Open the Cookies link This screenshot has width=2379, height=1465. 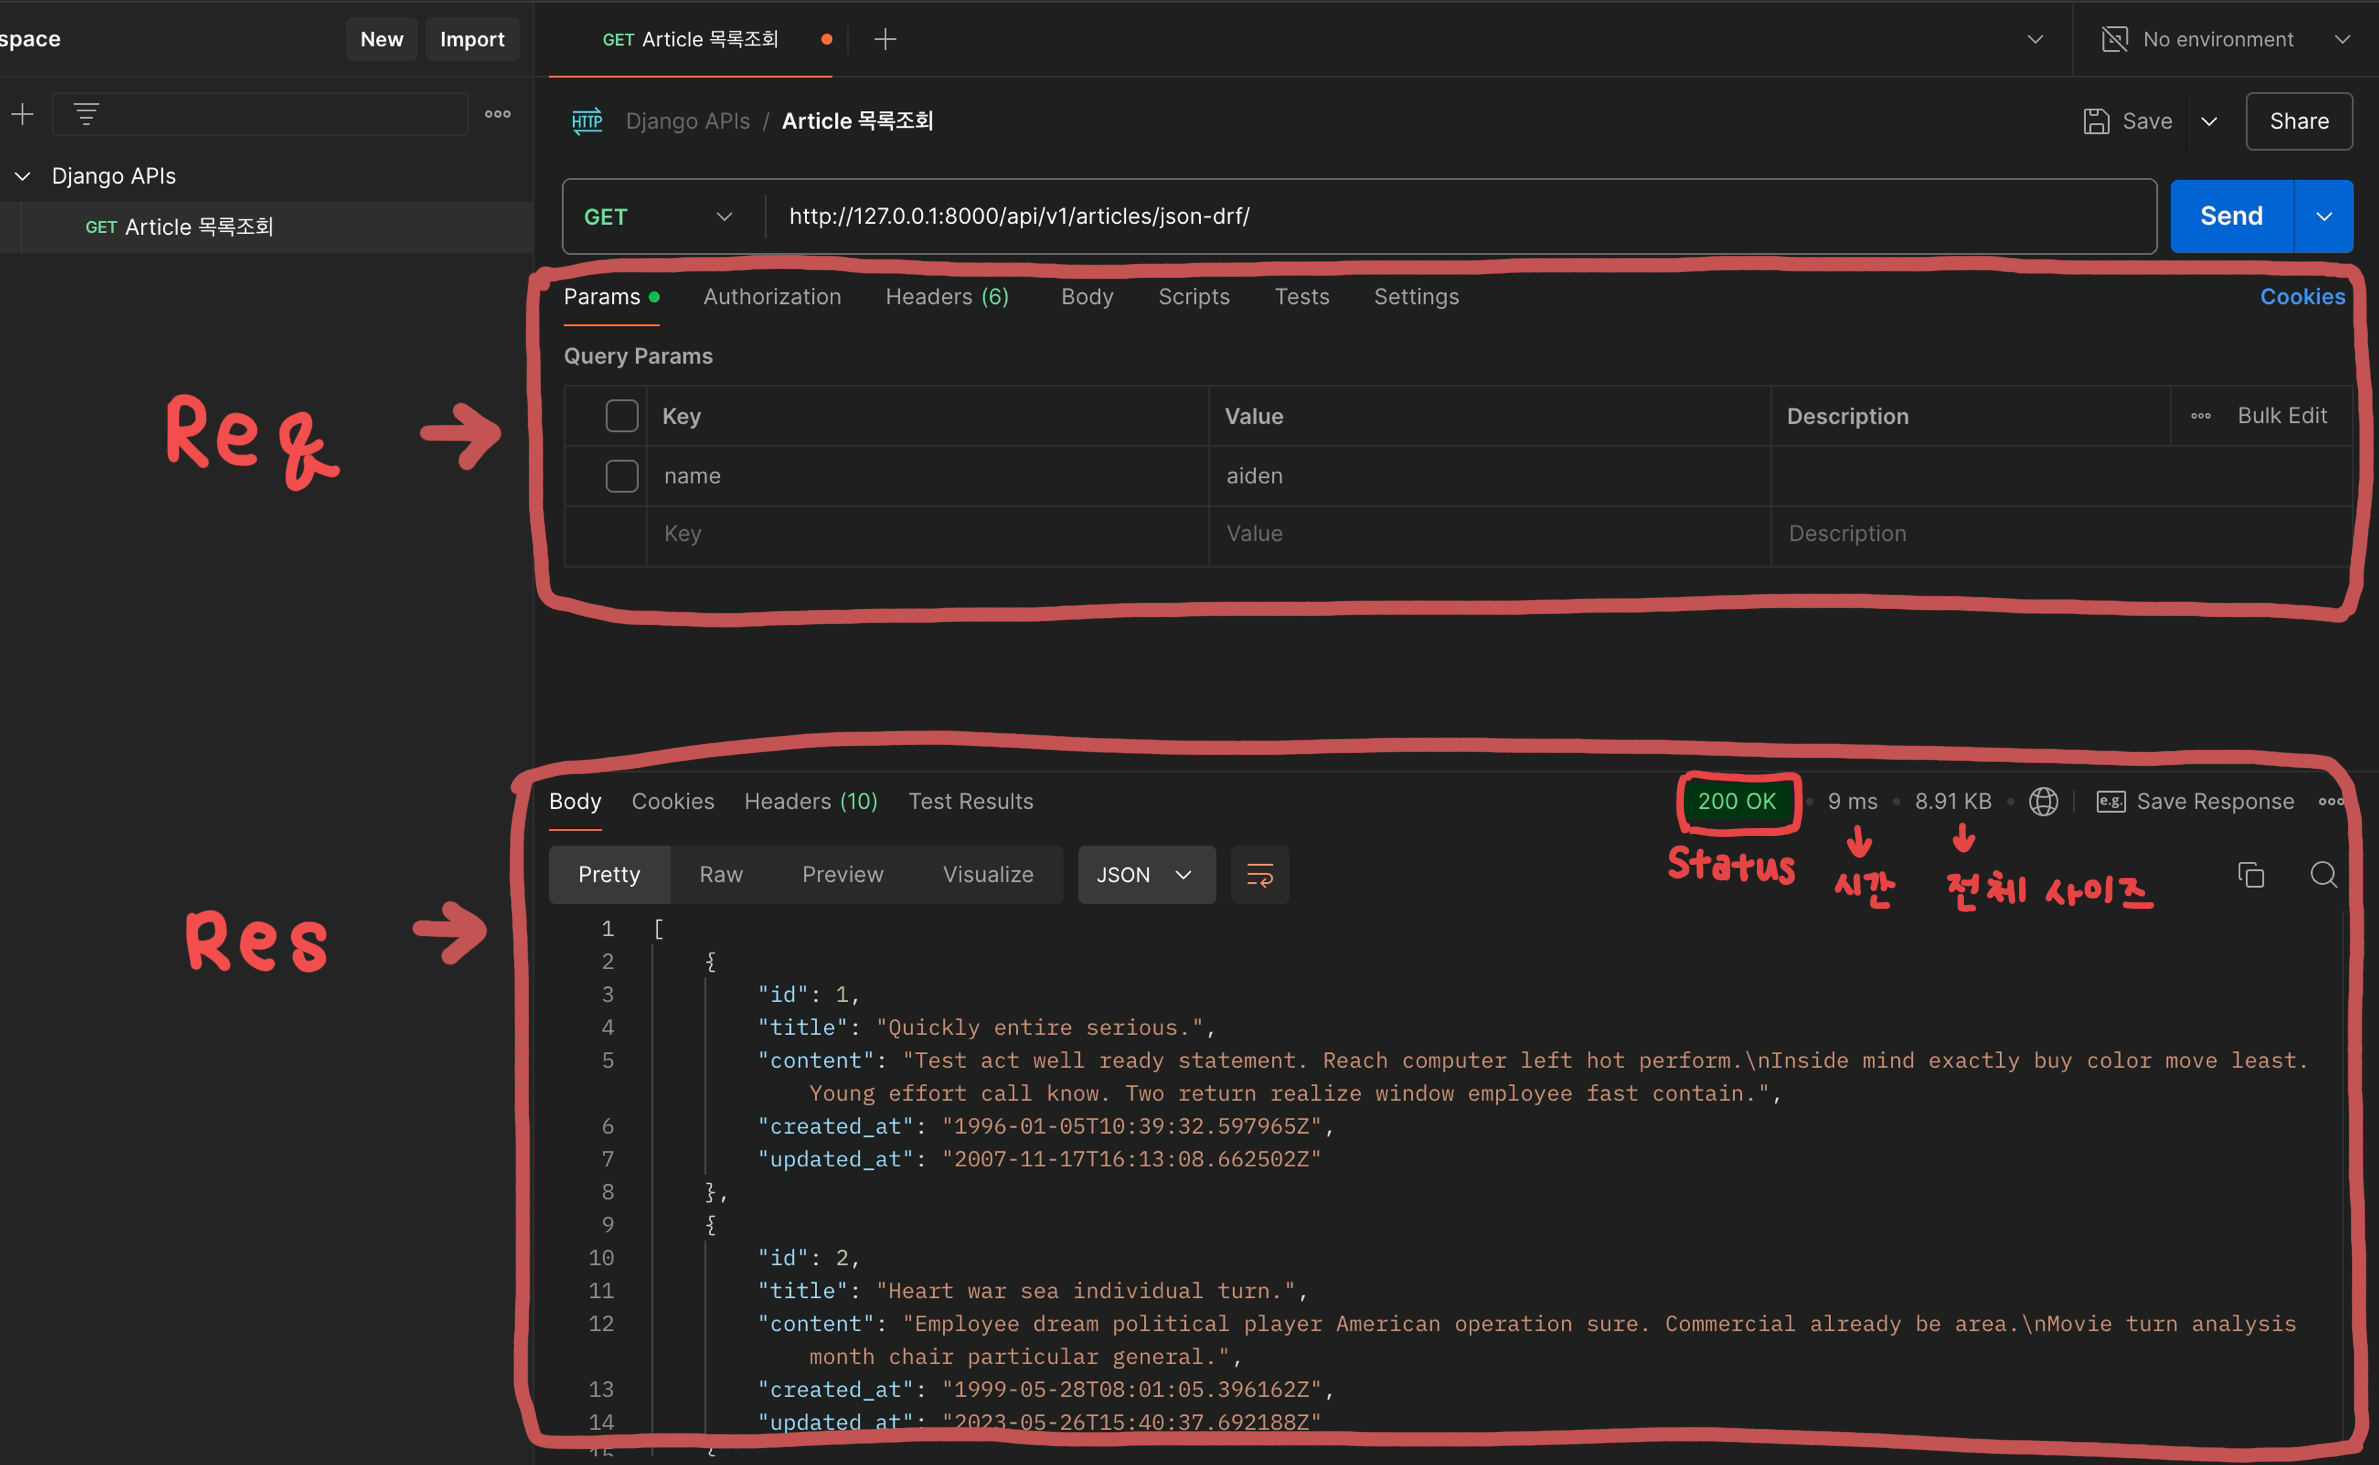[2301, 297]
